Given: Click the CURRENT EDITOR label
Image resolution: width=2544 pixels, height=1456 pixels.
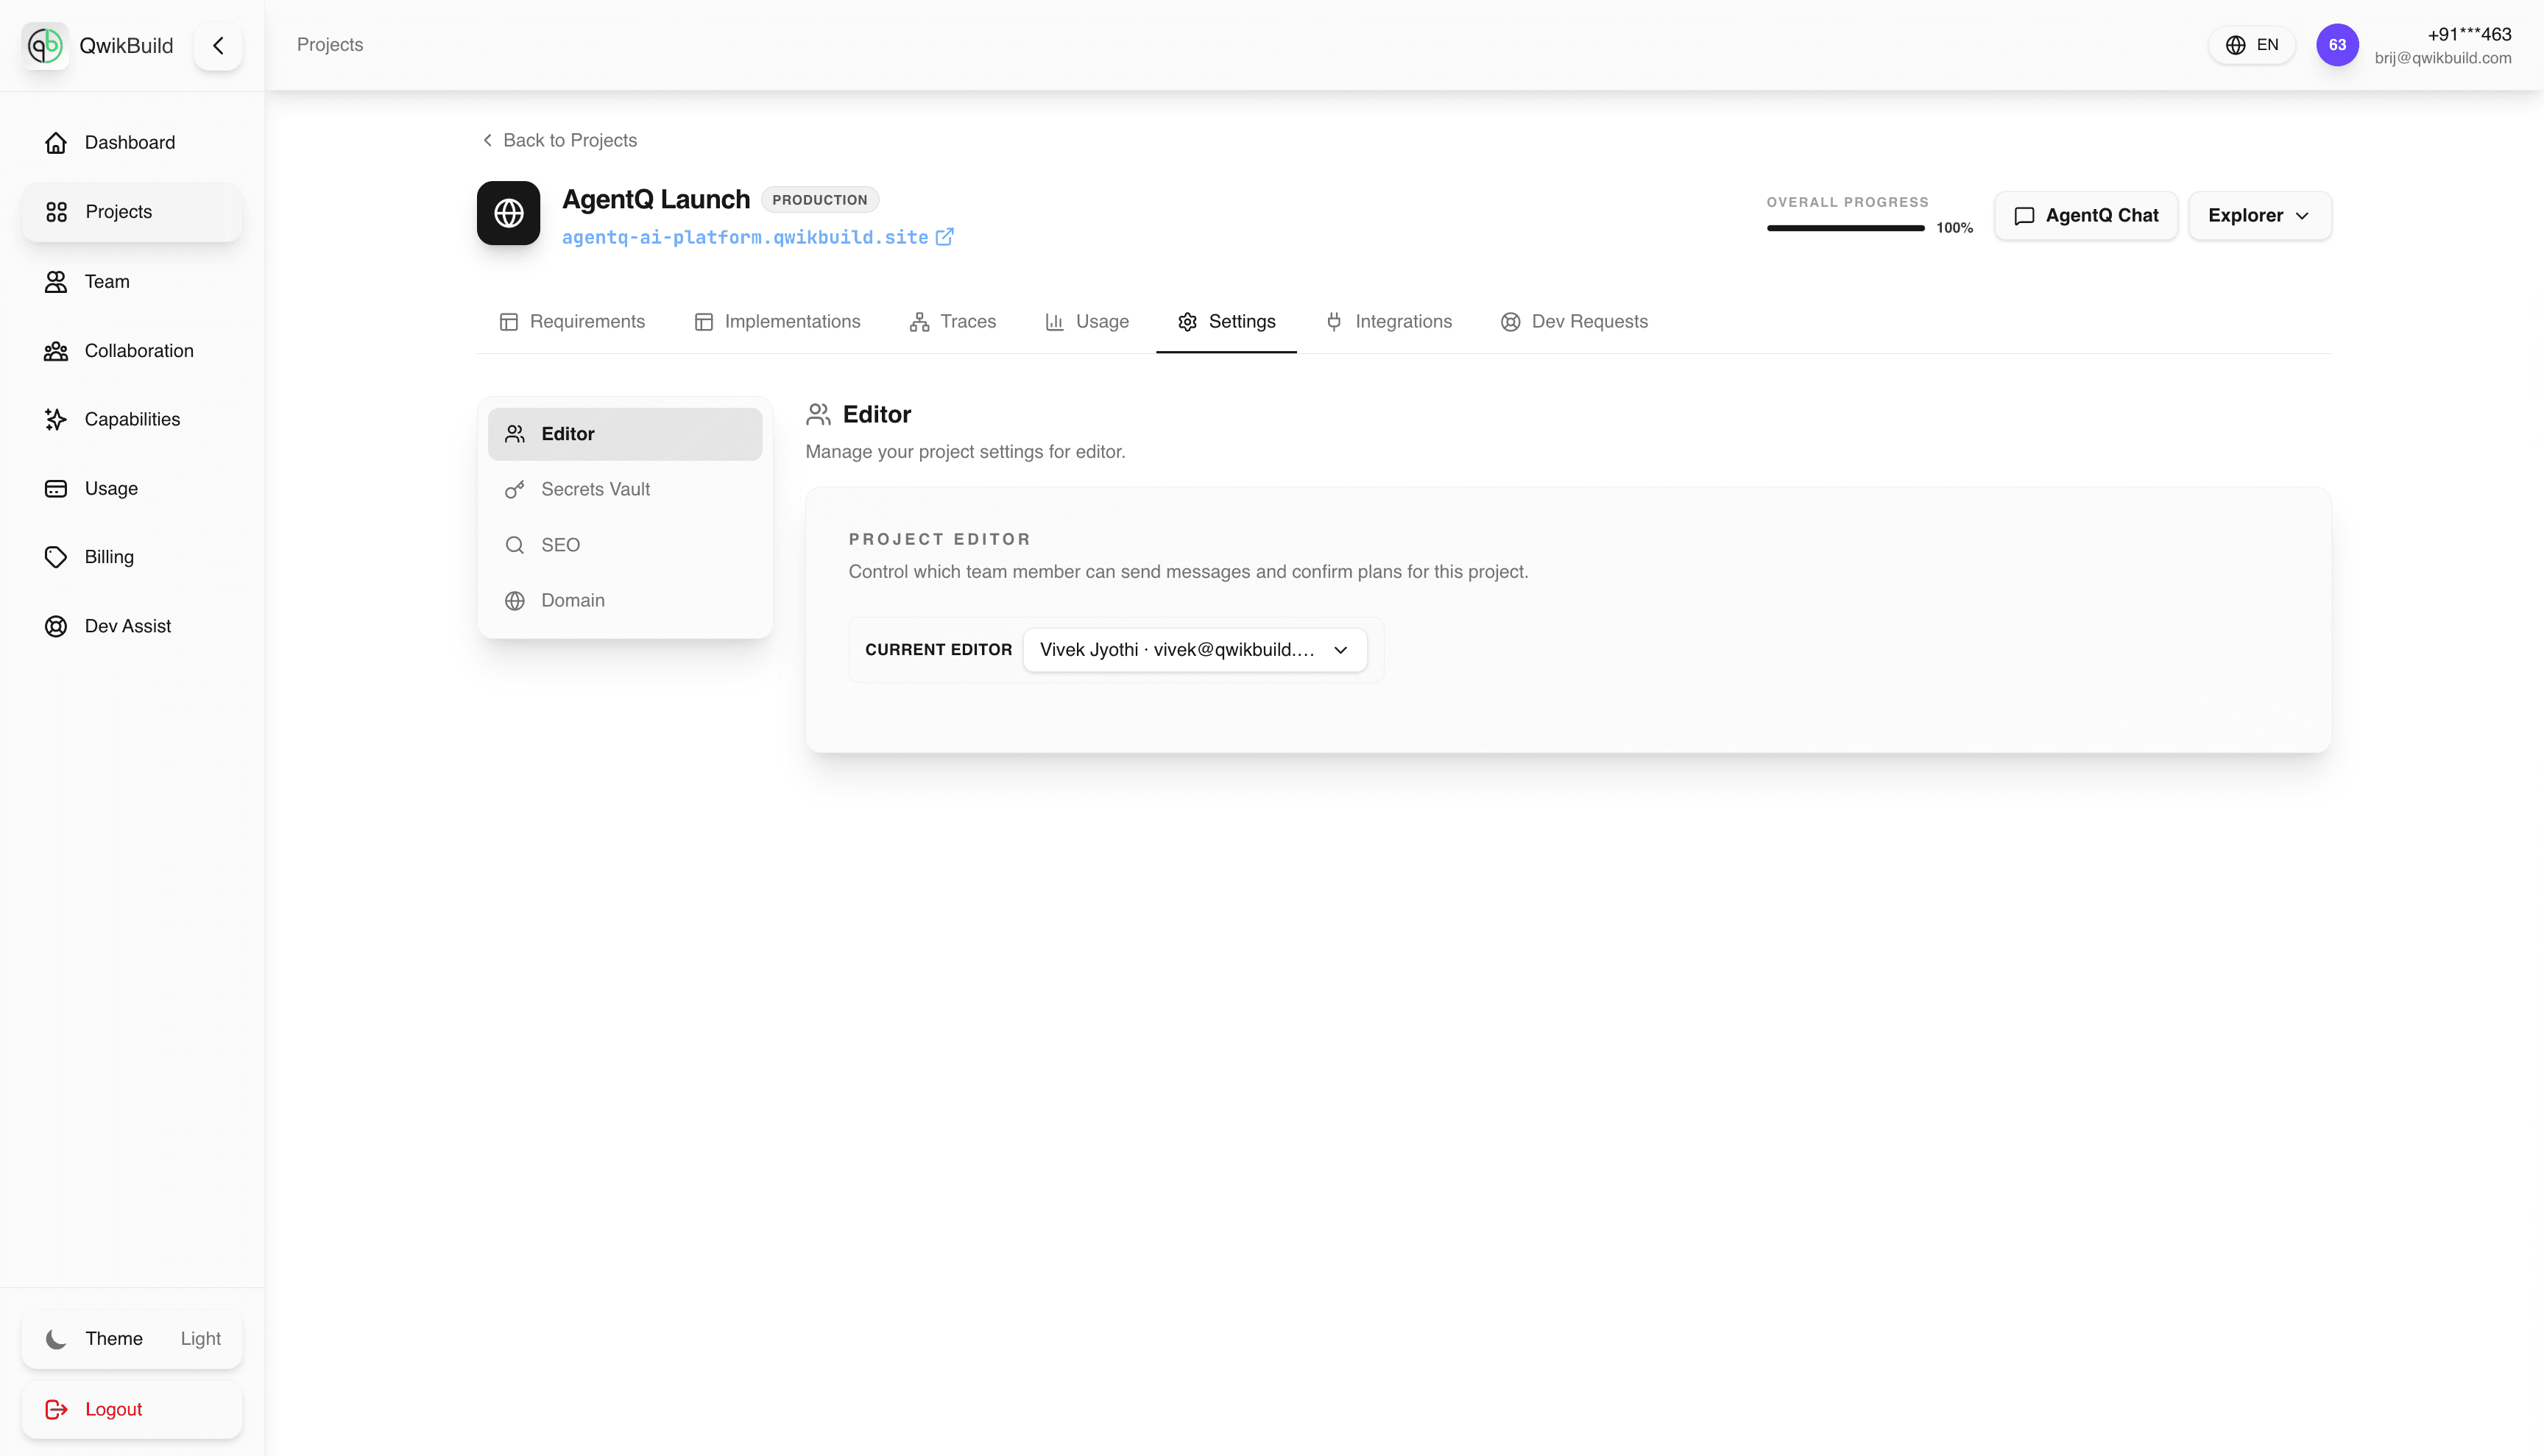Looking at the screenshot, I should [938, 650].
